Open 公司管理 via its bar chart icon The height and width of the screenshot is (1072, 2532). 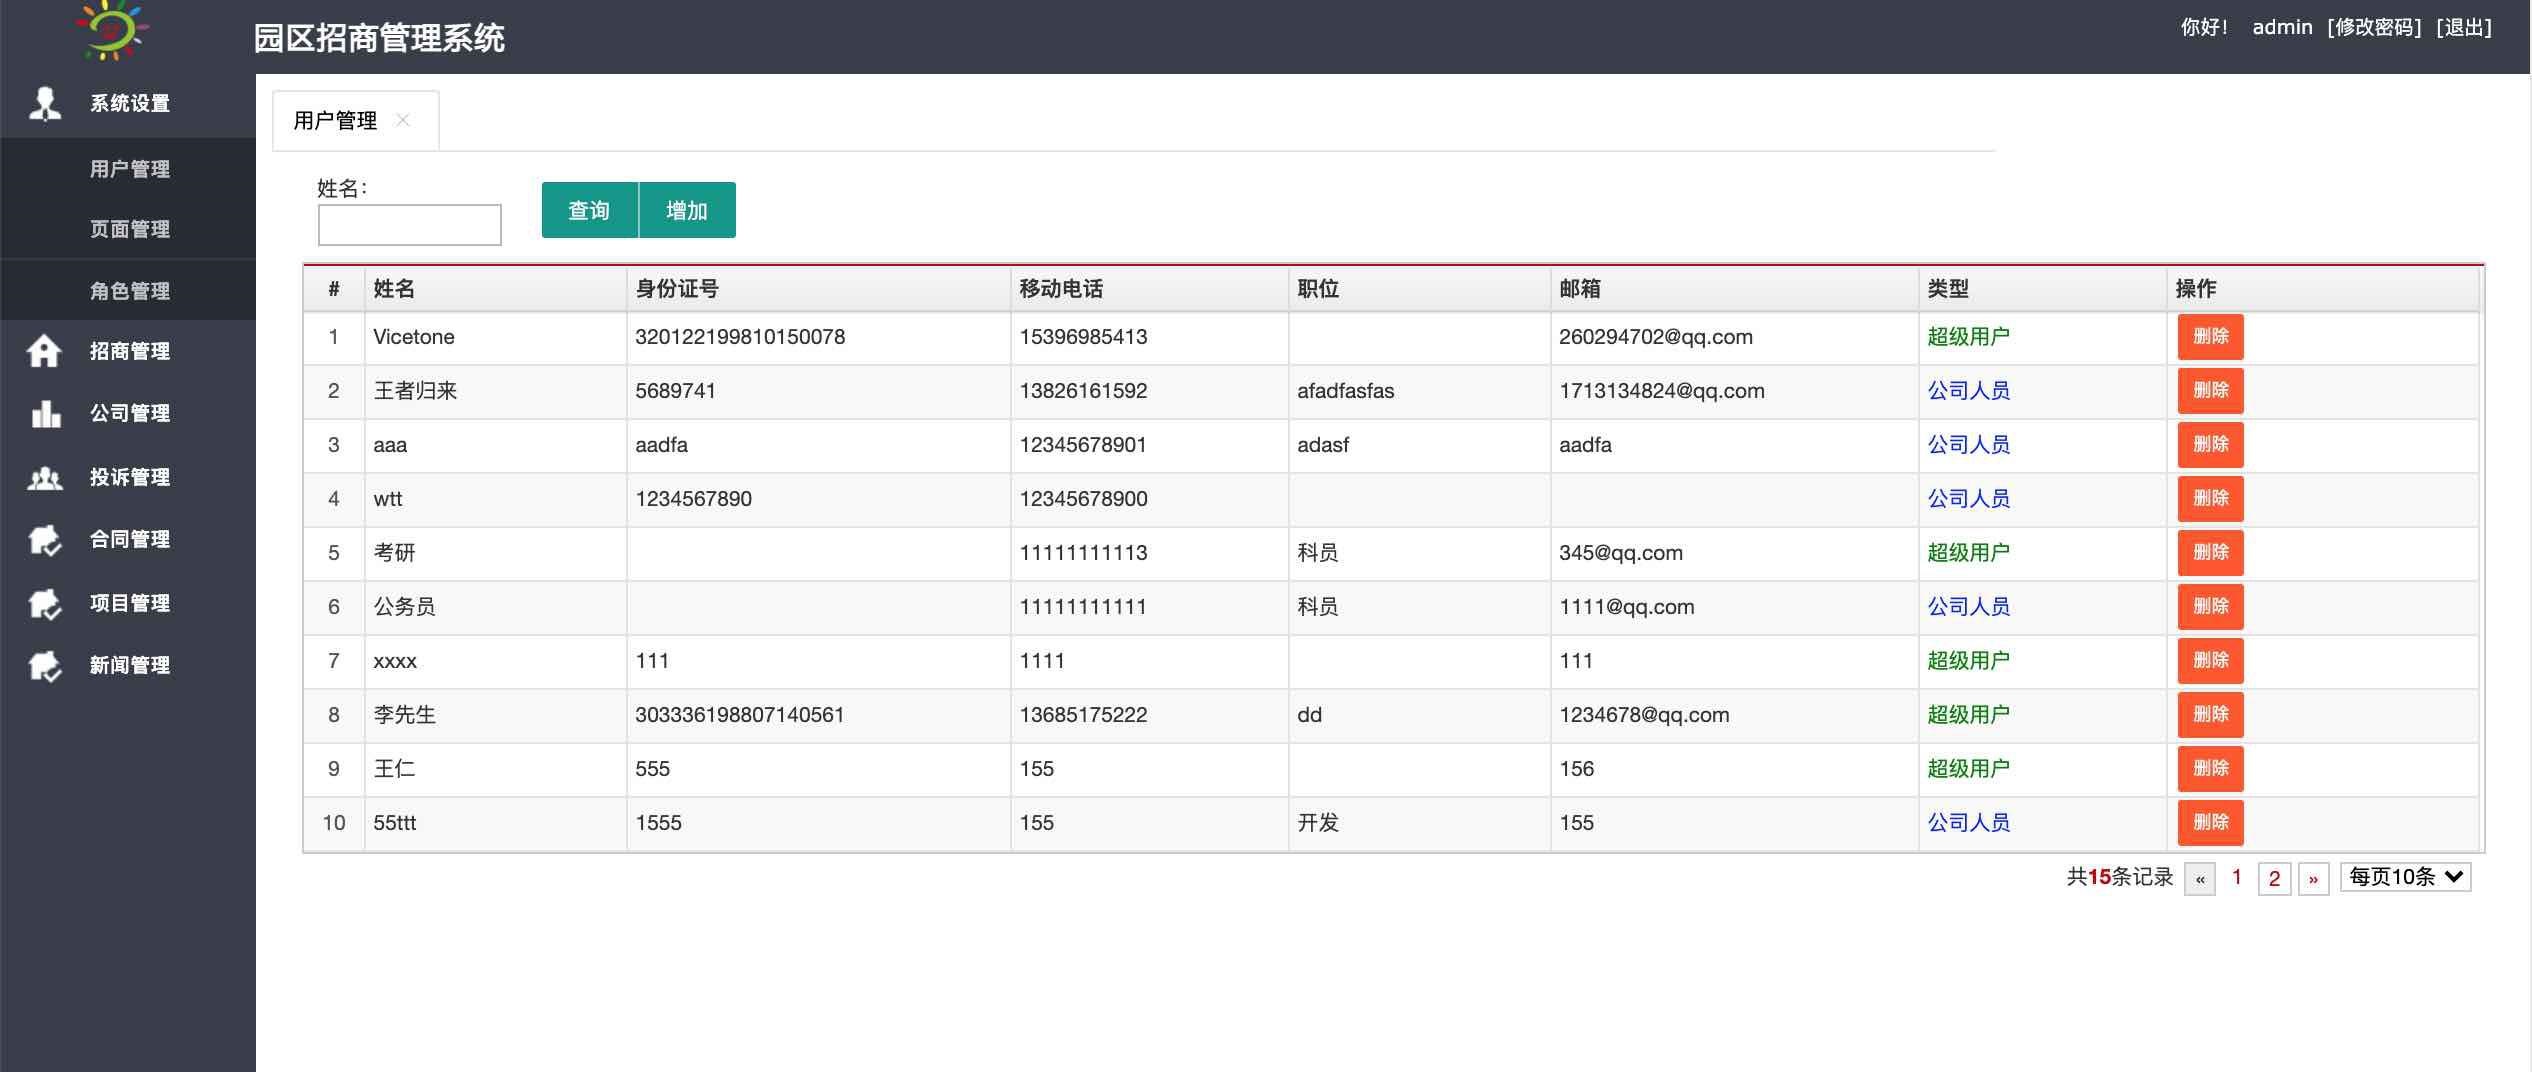click(44, 414)
